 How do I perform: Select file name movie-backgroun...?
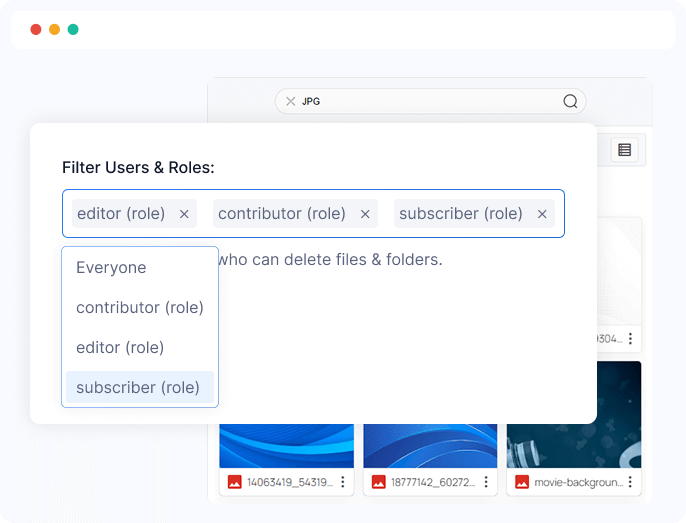click(578, 482)
